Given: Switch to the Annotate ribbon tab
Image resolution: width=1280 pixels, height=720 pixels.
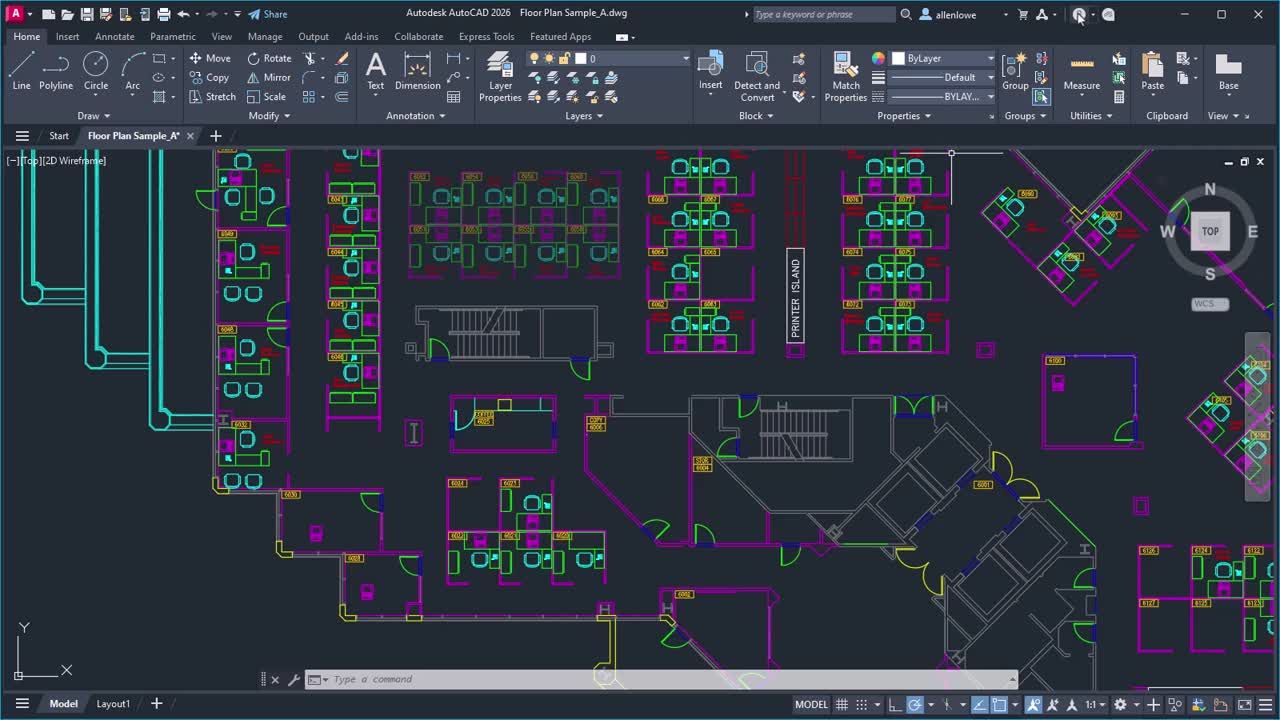Looking at the screenshot, I should tap(114, 36).
